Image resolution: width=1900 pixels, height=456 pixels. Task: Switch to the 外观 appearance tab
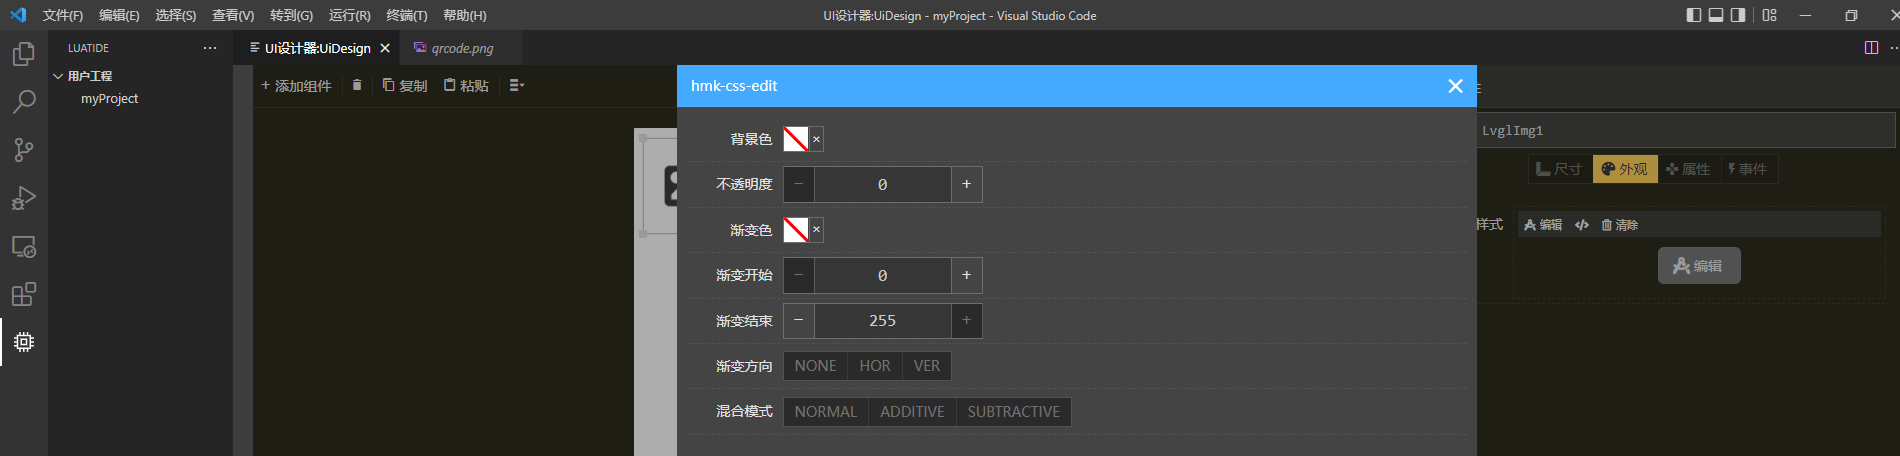point(1625,169)
